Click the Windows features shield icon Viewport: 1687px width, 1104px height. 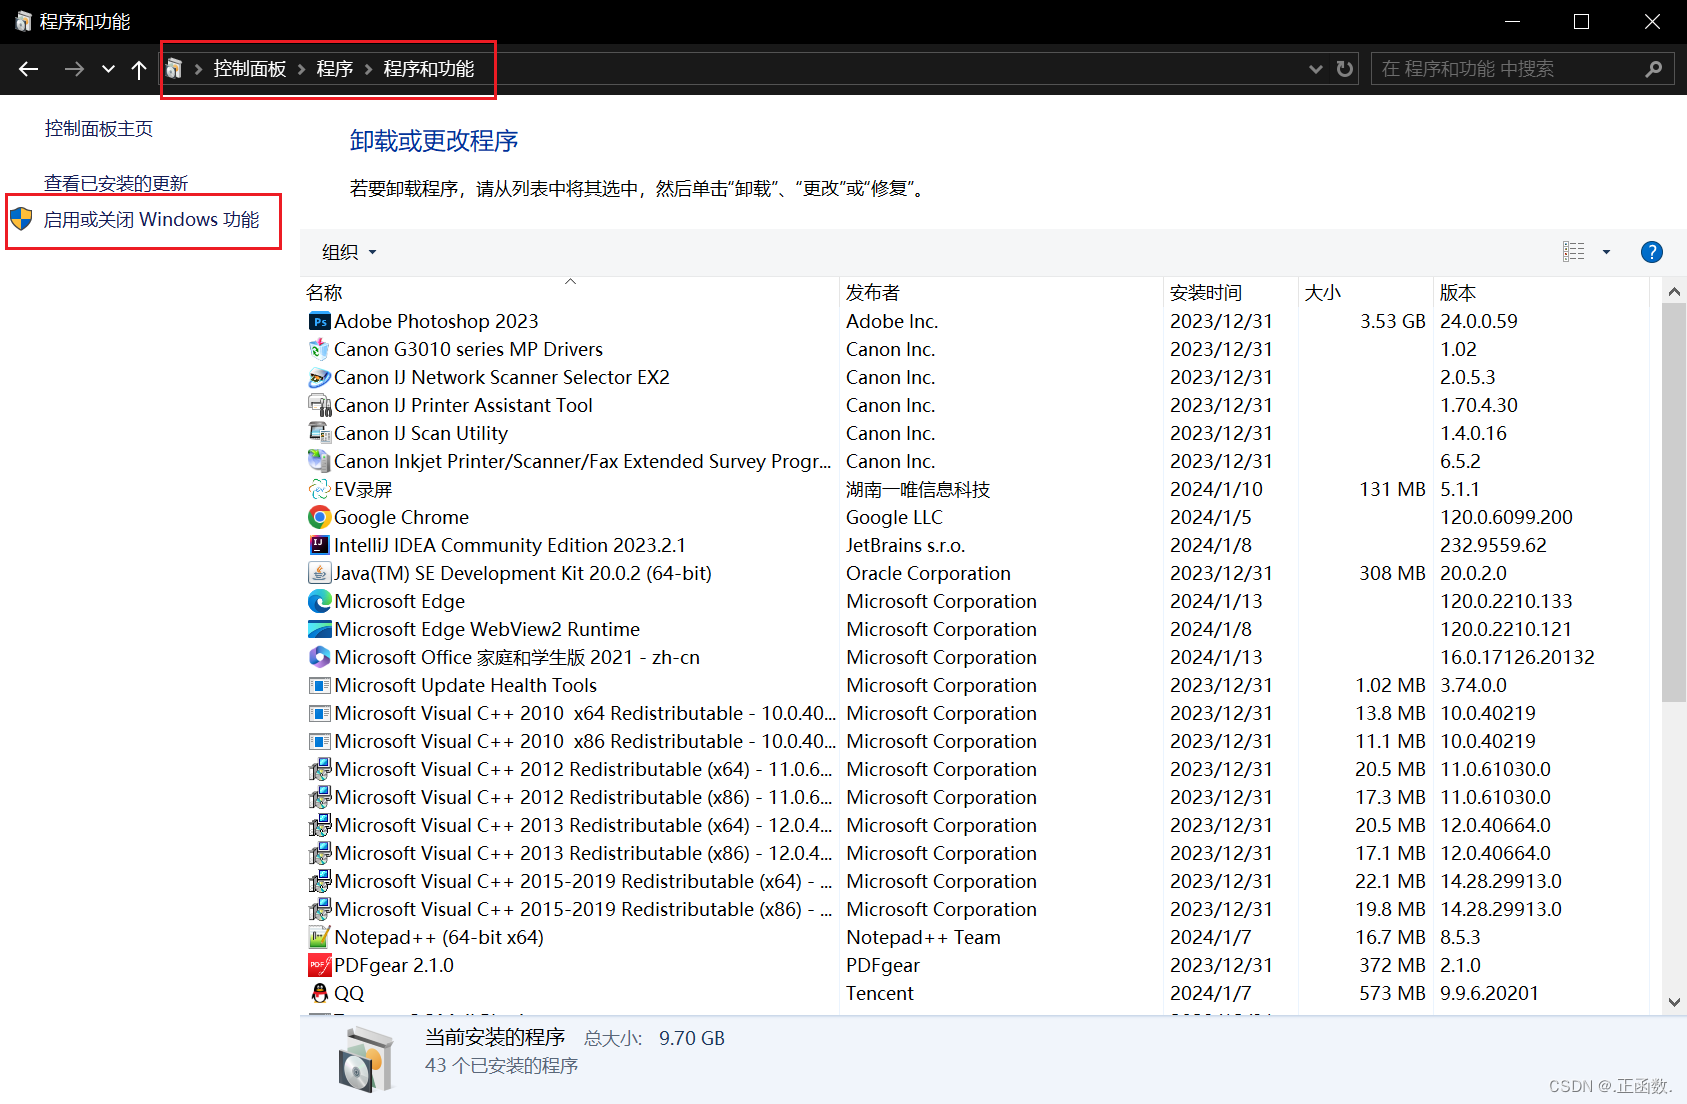21,219
